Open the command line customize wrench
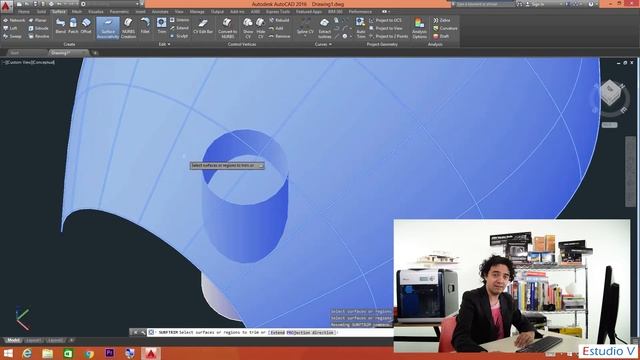 click(142, 332)
